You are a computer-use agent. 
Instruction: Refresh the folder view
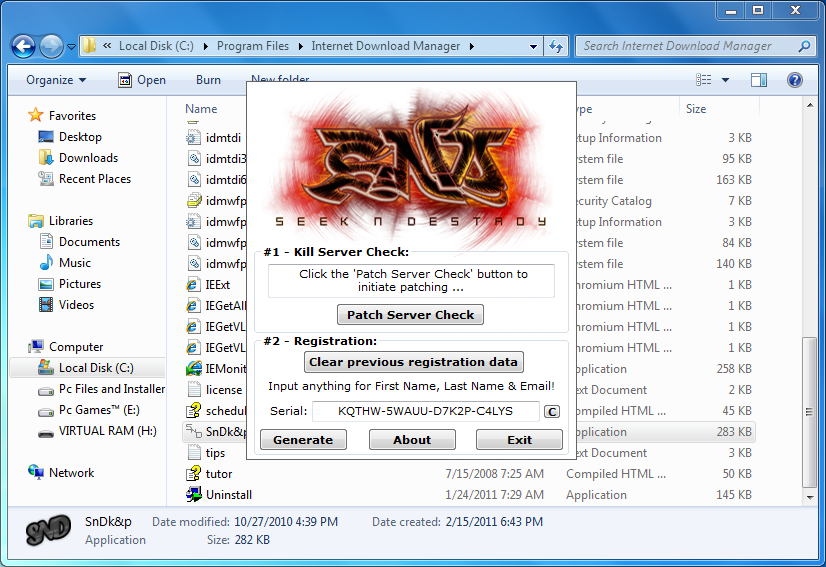click(x=556, y=46)
